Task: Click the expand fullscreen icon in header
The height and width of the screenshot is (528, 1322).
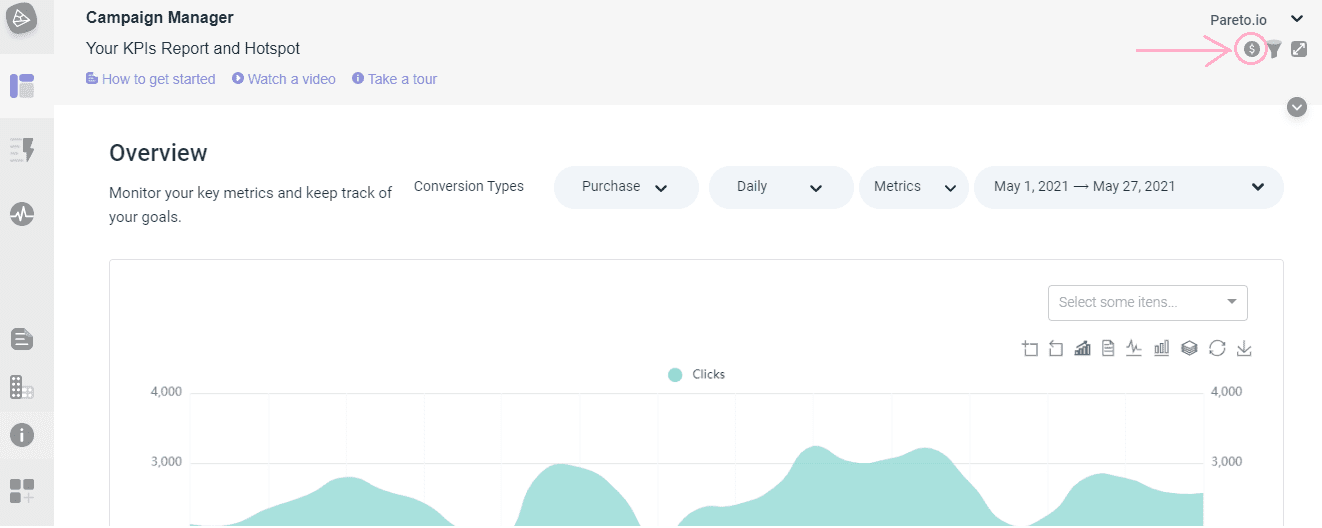Action: click(1299, 48)
